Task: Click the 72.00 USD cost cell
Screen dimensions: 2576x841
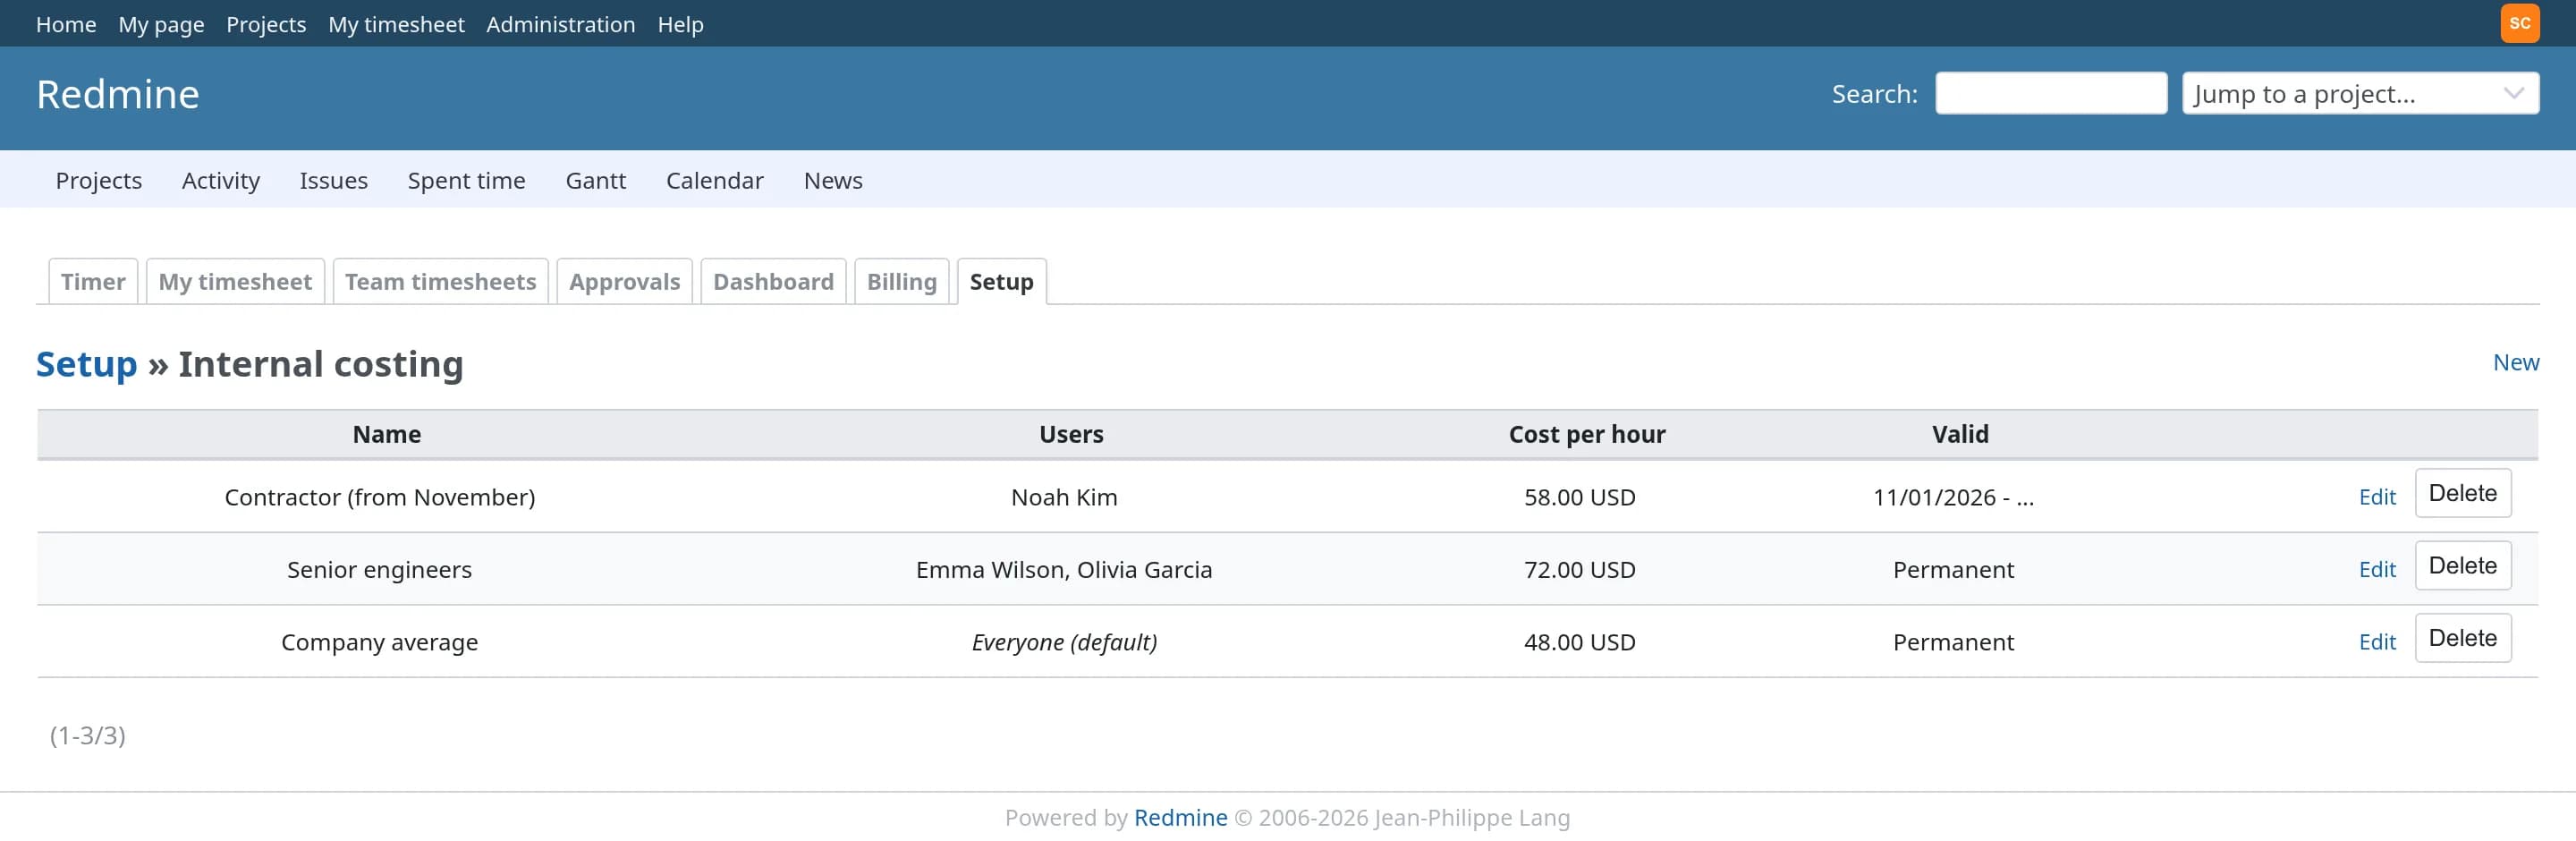Action: 1579,569
